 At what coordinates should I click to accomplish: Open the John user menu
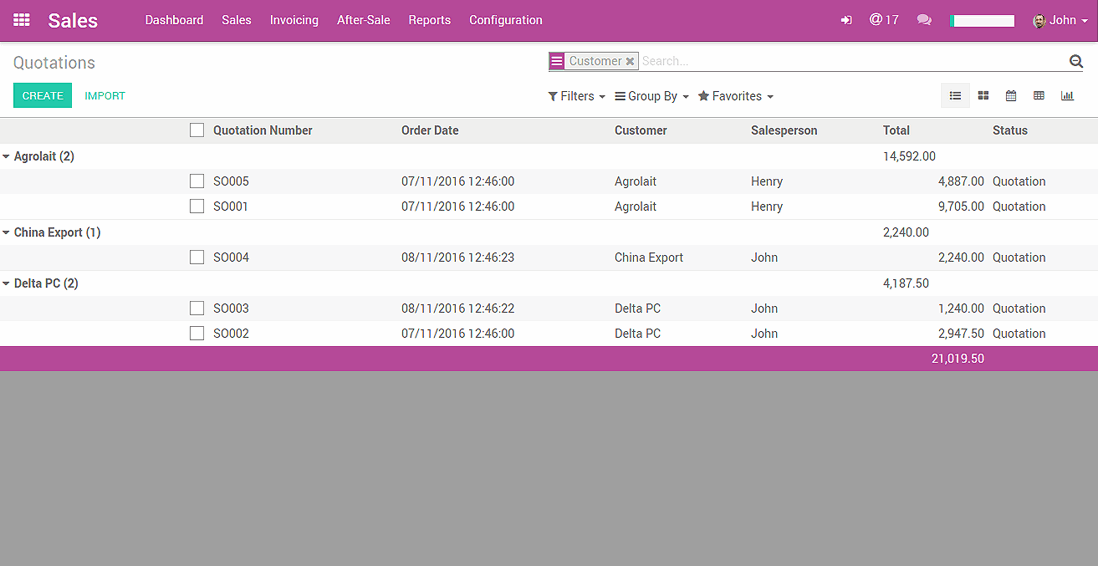click(x=1060, y=20)
